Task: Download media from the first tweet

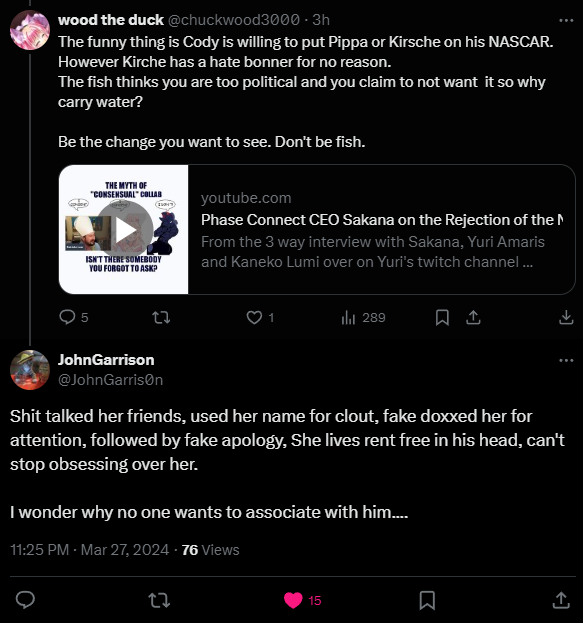Action: [x=566, y=317]
